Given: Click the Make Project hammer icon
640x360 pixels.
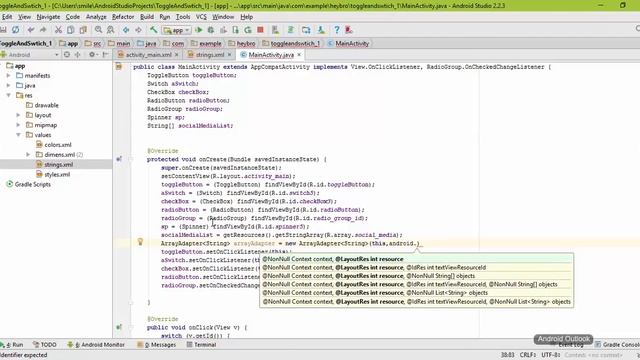Looking at the screenshot, I should point(153,30).
